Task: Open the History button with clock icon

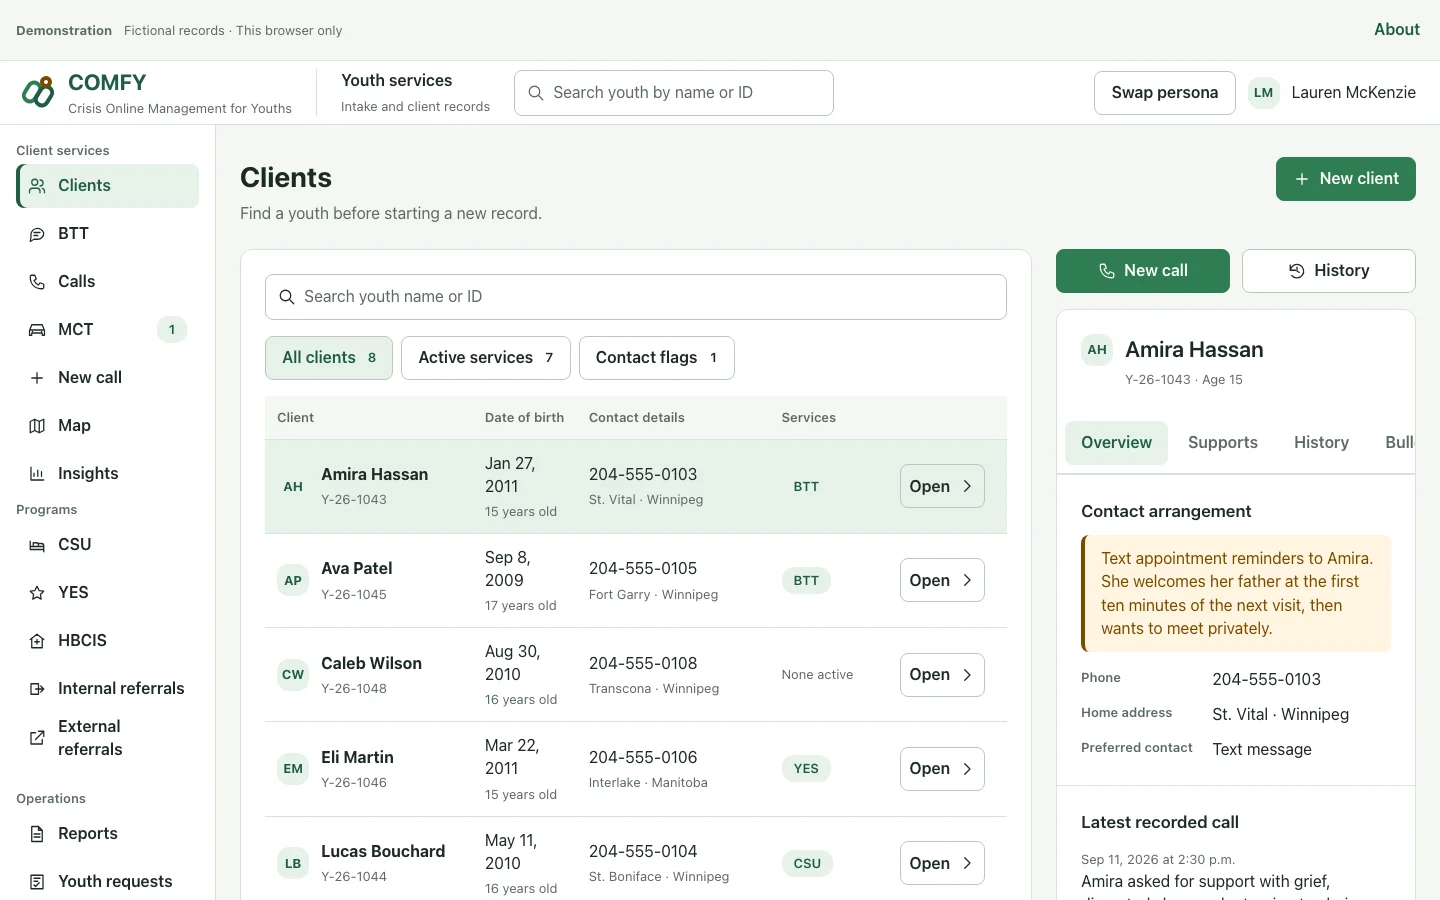Action: point(1329,271)
